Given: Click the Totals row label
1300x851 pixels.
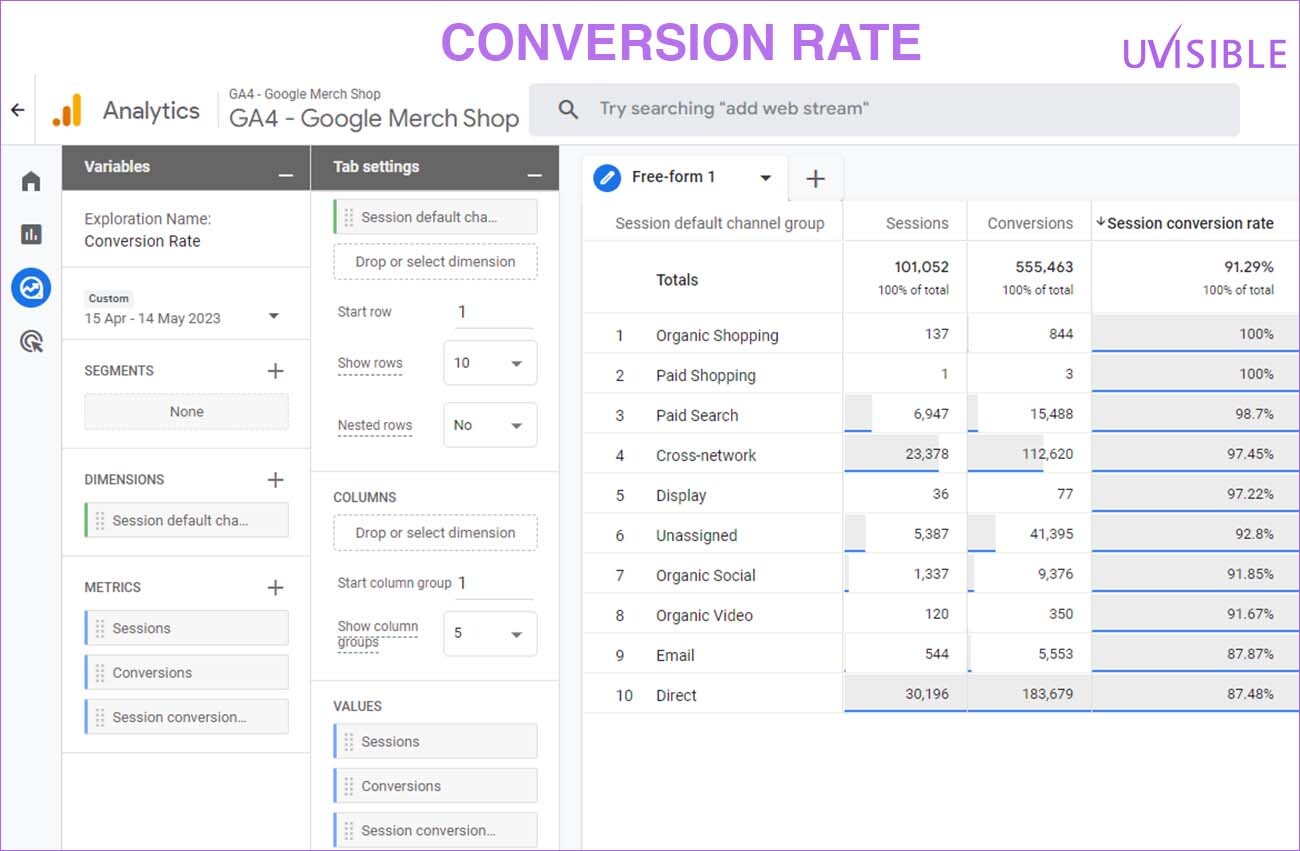Looking at the screenshot, I should tap(677, 280).
